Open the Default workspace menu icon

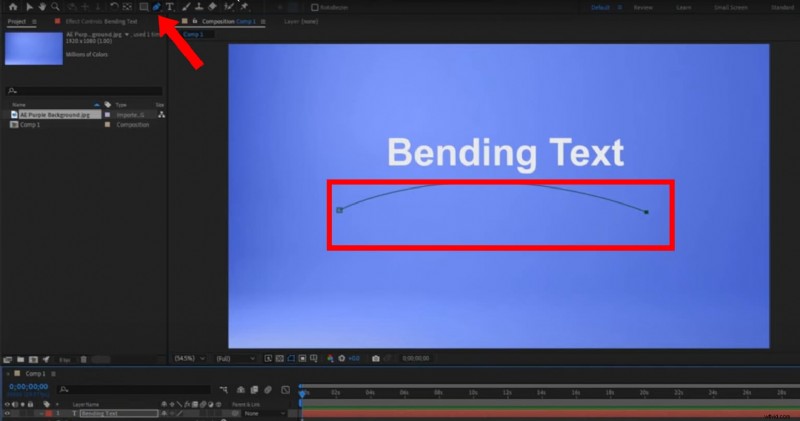[x=620, y=8]
